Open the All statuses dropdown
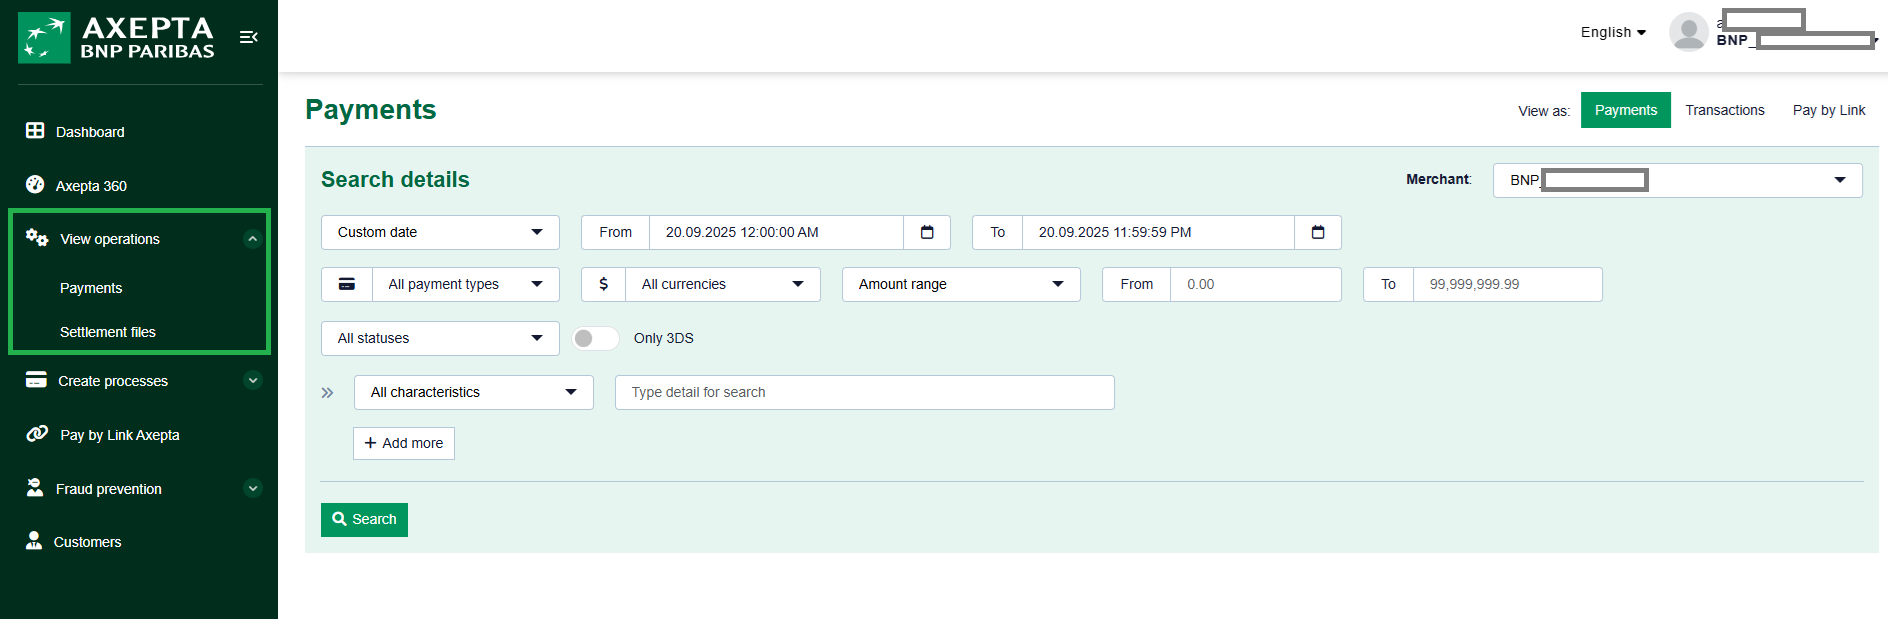The height and width of the screenshot is (619, 1888). coord(440,338)
